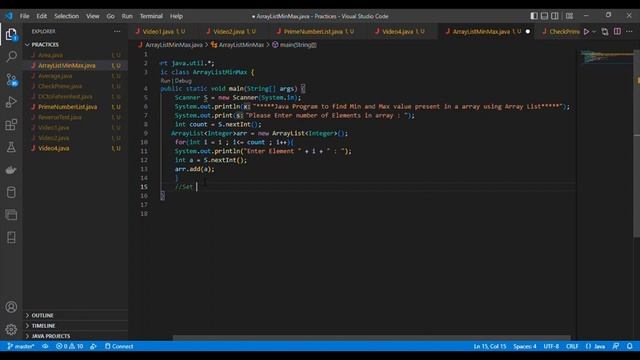Click the errors and warnings status indicator
Image resolution: width=640 pixels, height=360 pixels.
point(69,346)
